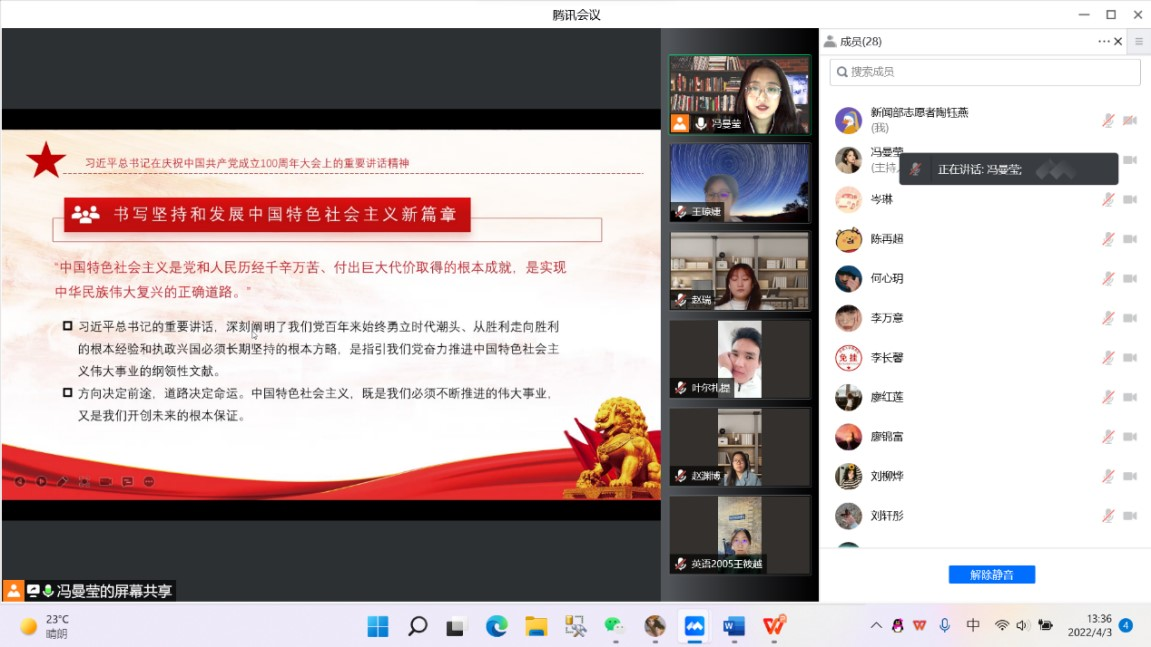Click the previous slide arrow on slideshow toolbar
The image size is (1151, 647).
19,481
